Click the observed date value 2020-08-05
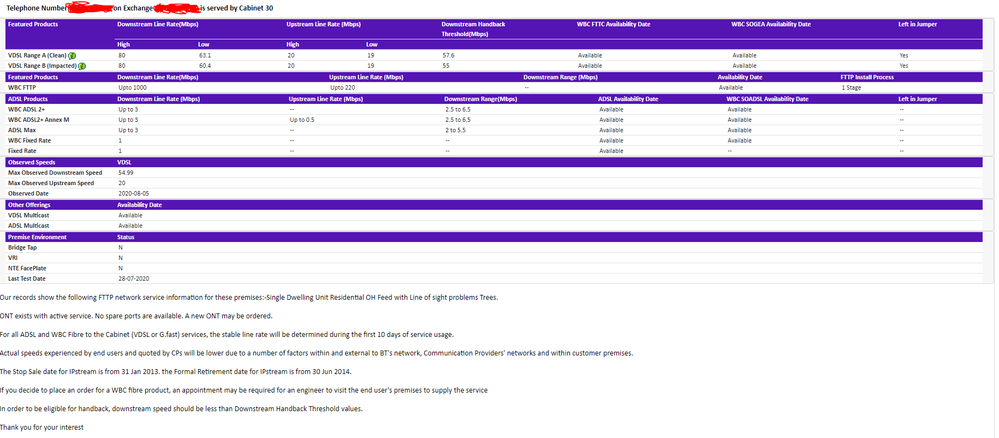The width and height of the screenshot is (999, 438). point(133,194)
